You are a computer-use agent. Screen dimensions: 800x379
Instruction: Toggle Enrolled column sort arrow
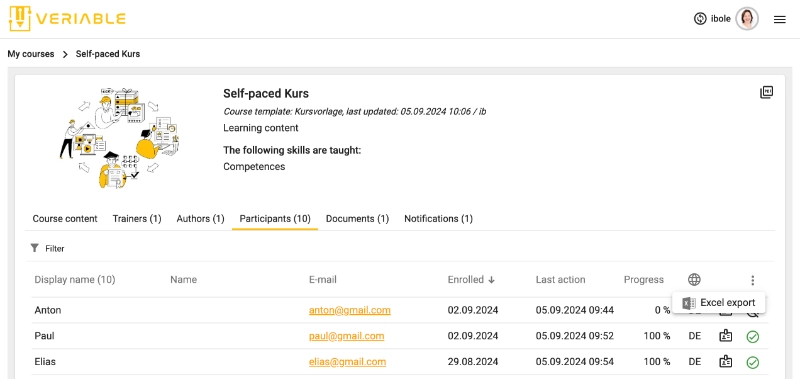[x=491, y=280]
